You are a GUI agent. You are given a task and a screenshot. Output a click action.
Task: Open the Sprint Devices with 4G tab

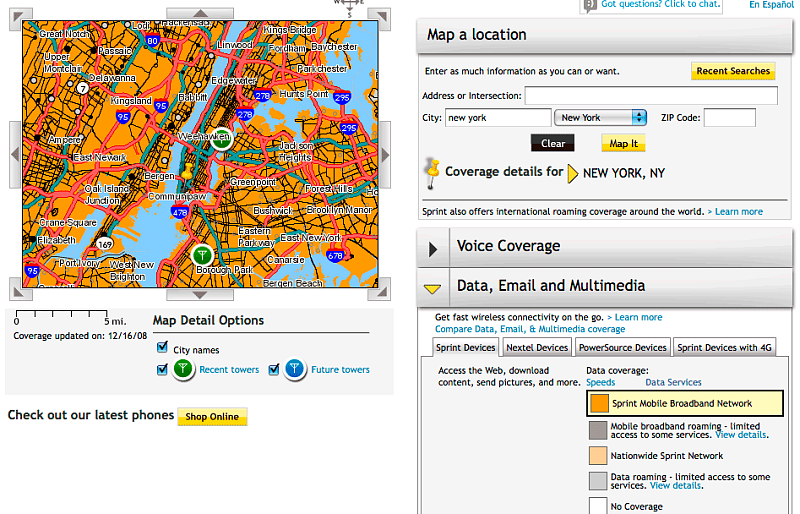(724, 348)
